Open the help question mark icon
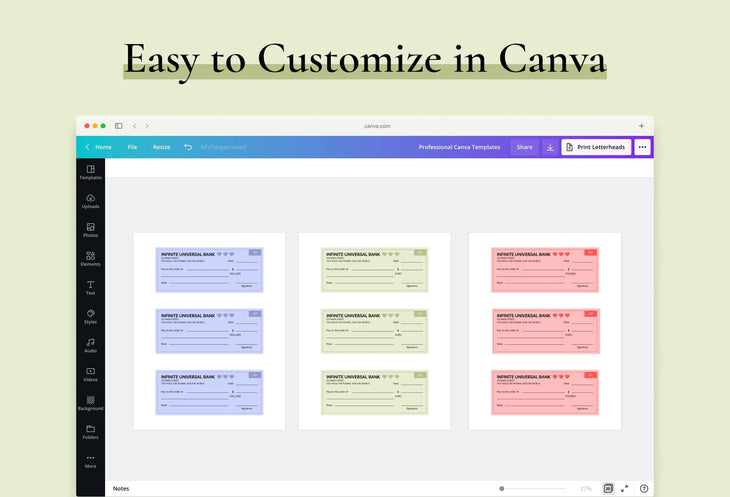Image resolution: width=730 pixels, height=497 pixels. click(644, 488)
